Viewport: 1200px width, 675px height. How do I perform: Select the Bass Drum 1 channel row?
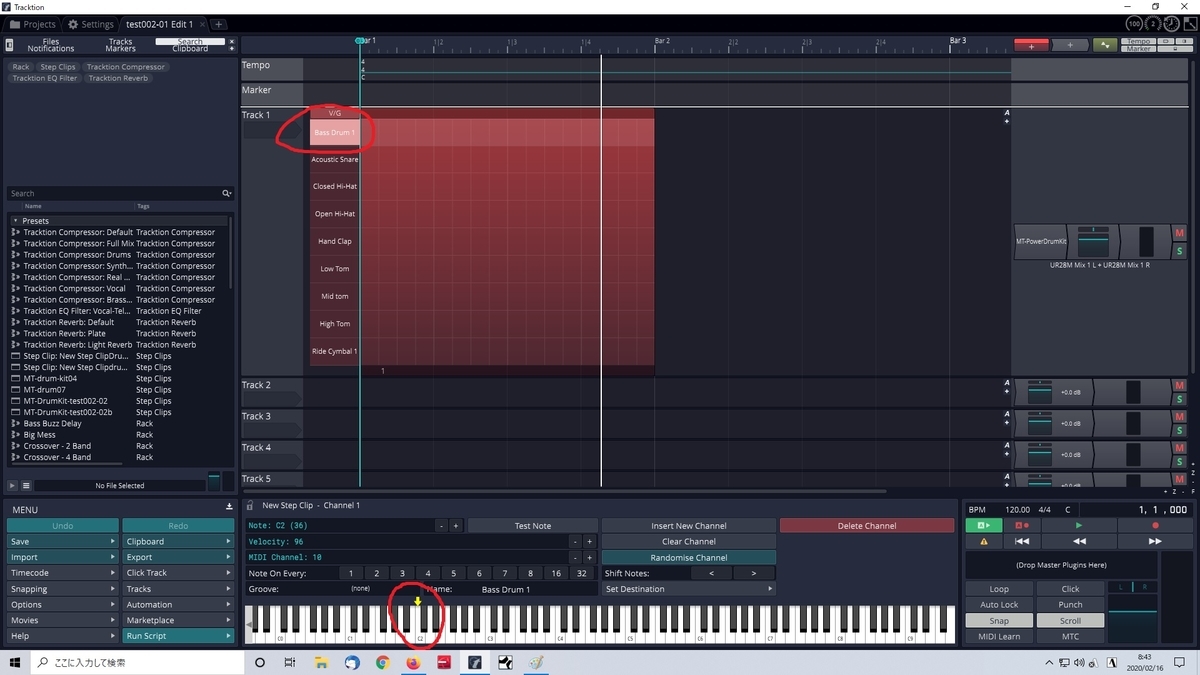[334, 132]
